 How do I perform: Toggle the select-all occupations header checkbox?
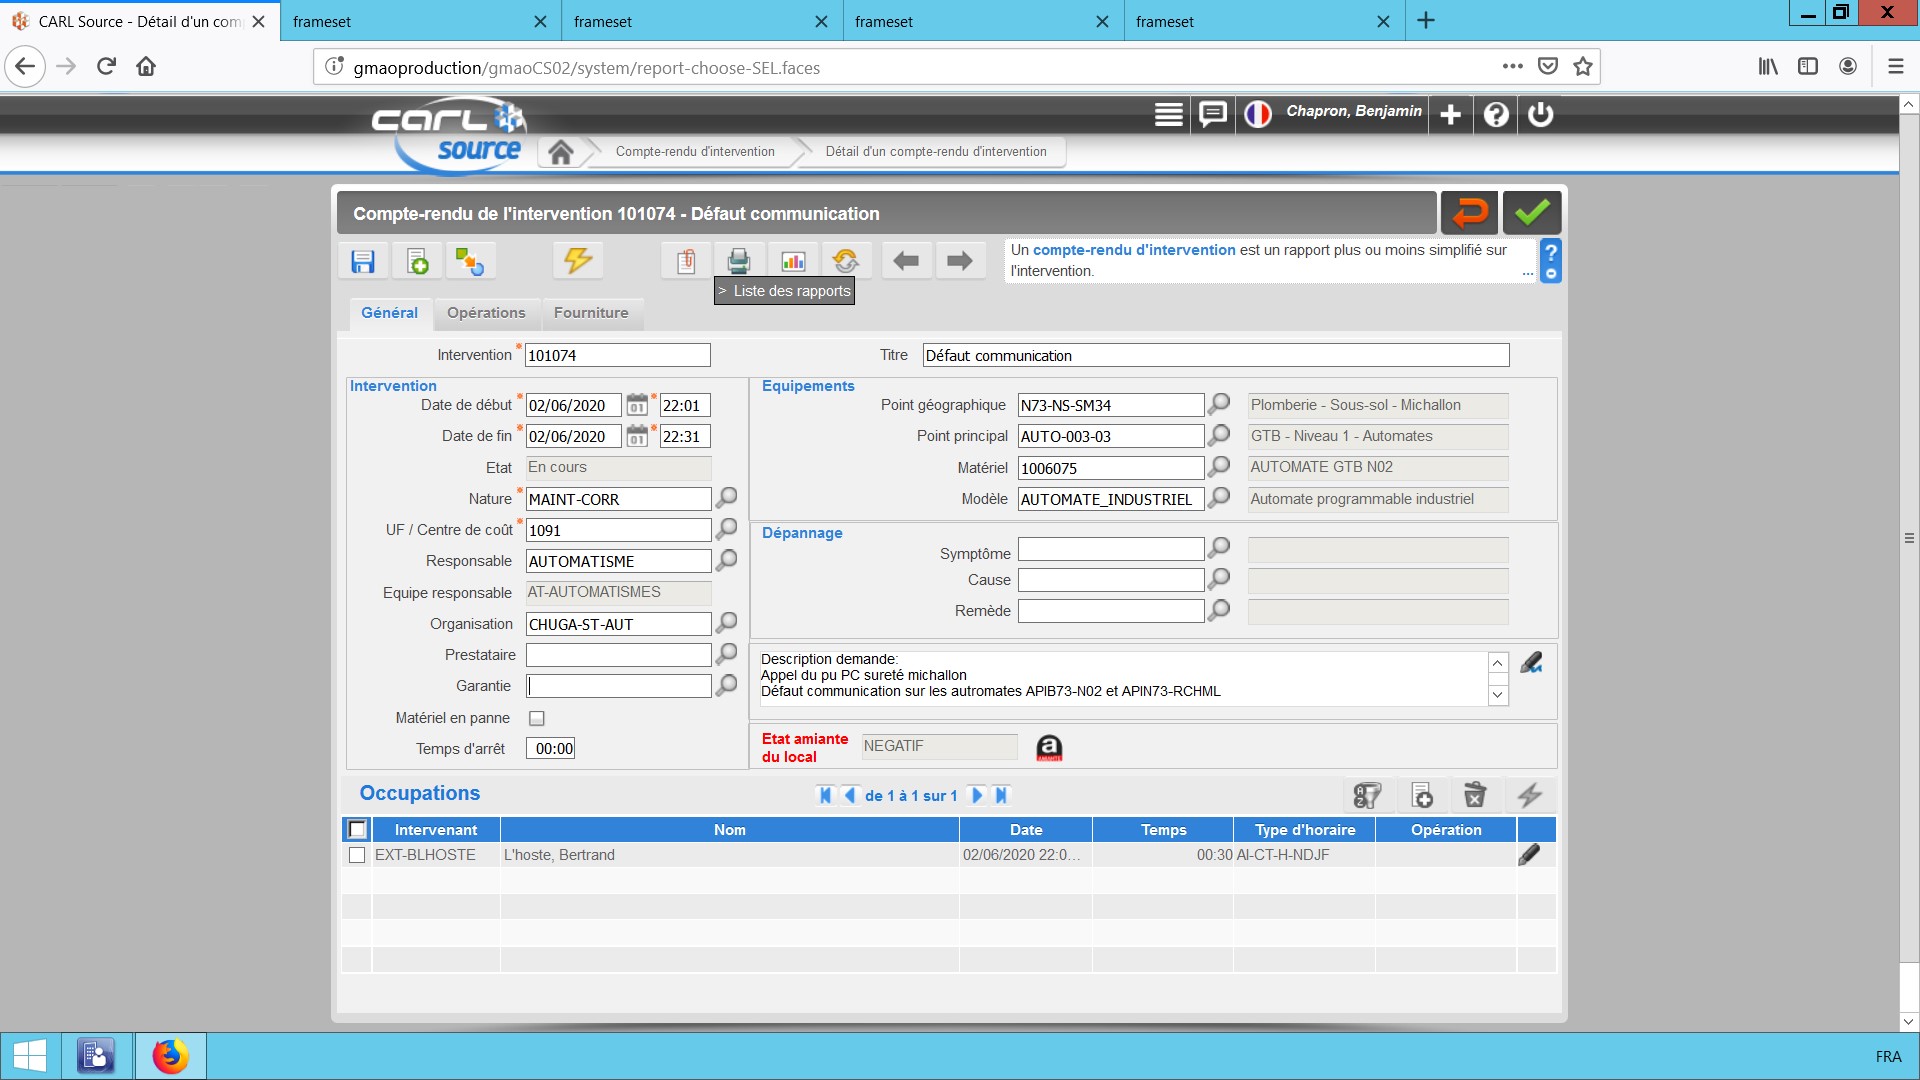tap(357, 830)
